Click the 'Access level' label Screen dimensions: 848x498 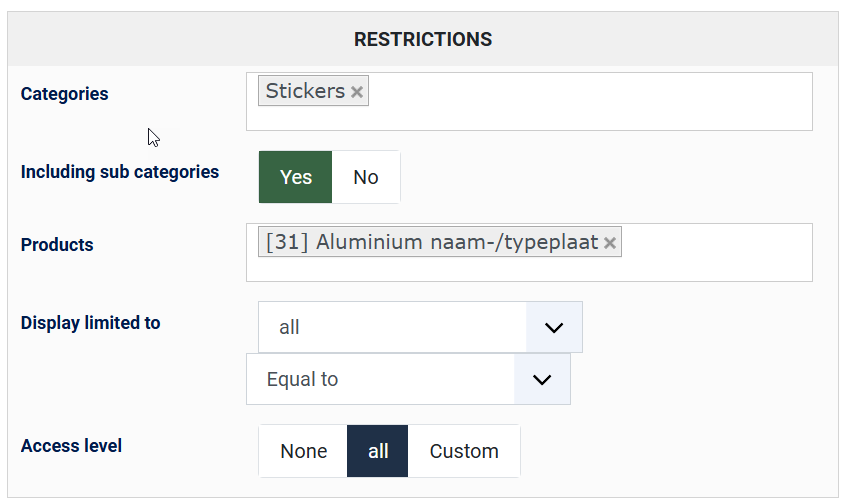tap(71, 446)
